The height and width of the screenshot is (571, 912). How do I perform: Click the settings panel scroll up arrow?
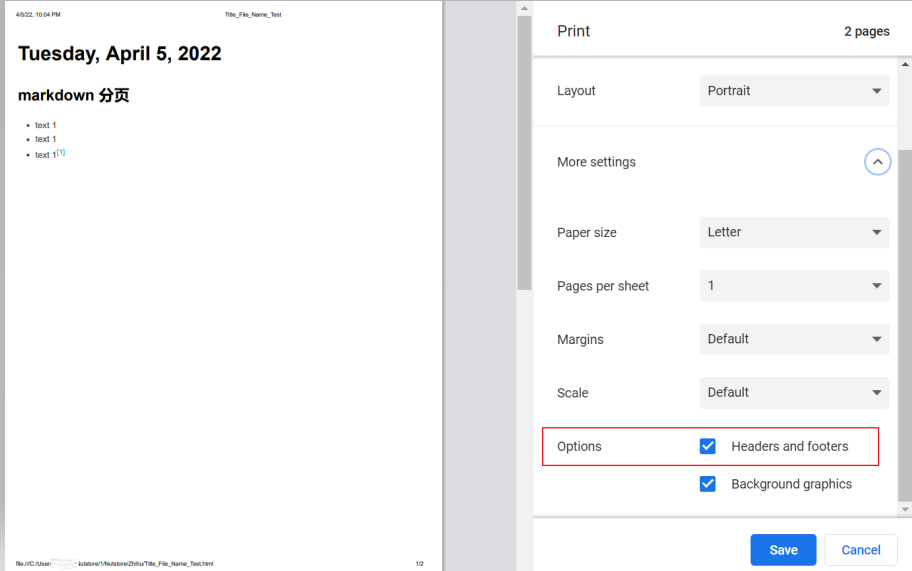pyautogui.click(x=905, y=64)
